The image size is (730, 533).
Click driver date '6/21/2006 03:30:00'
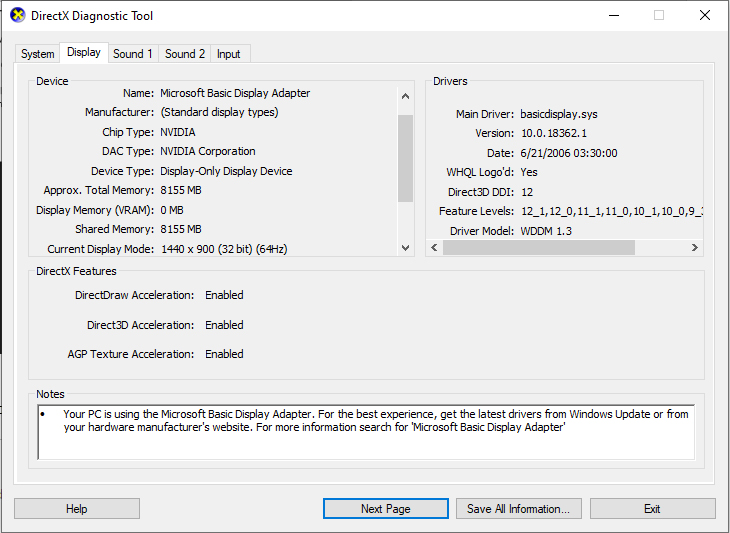(569, 153)
